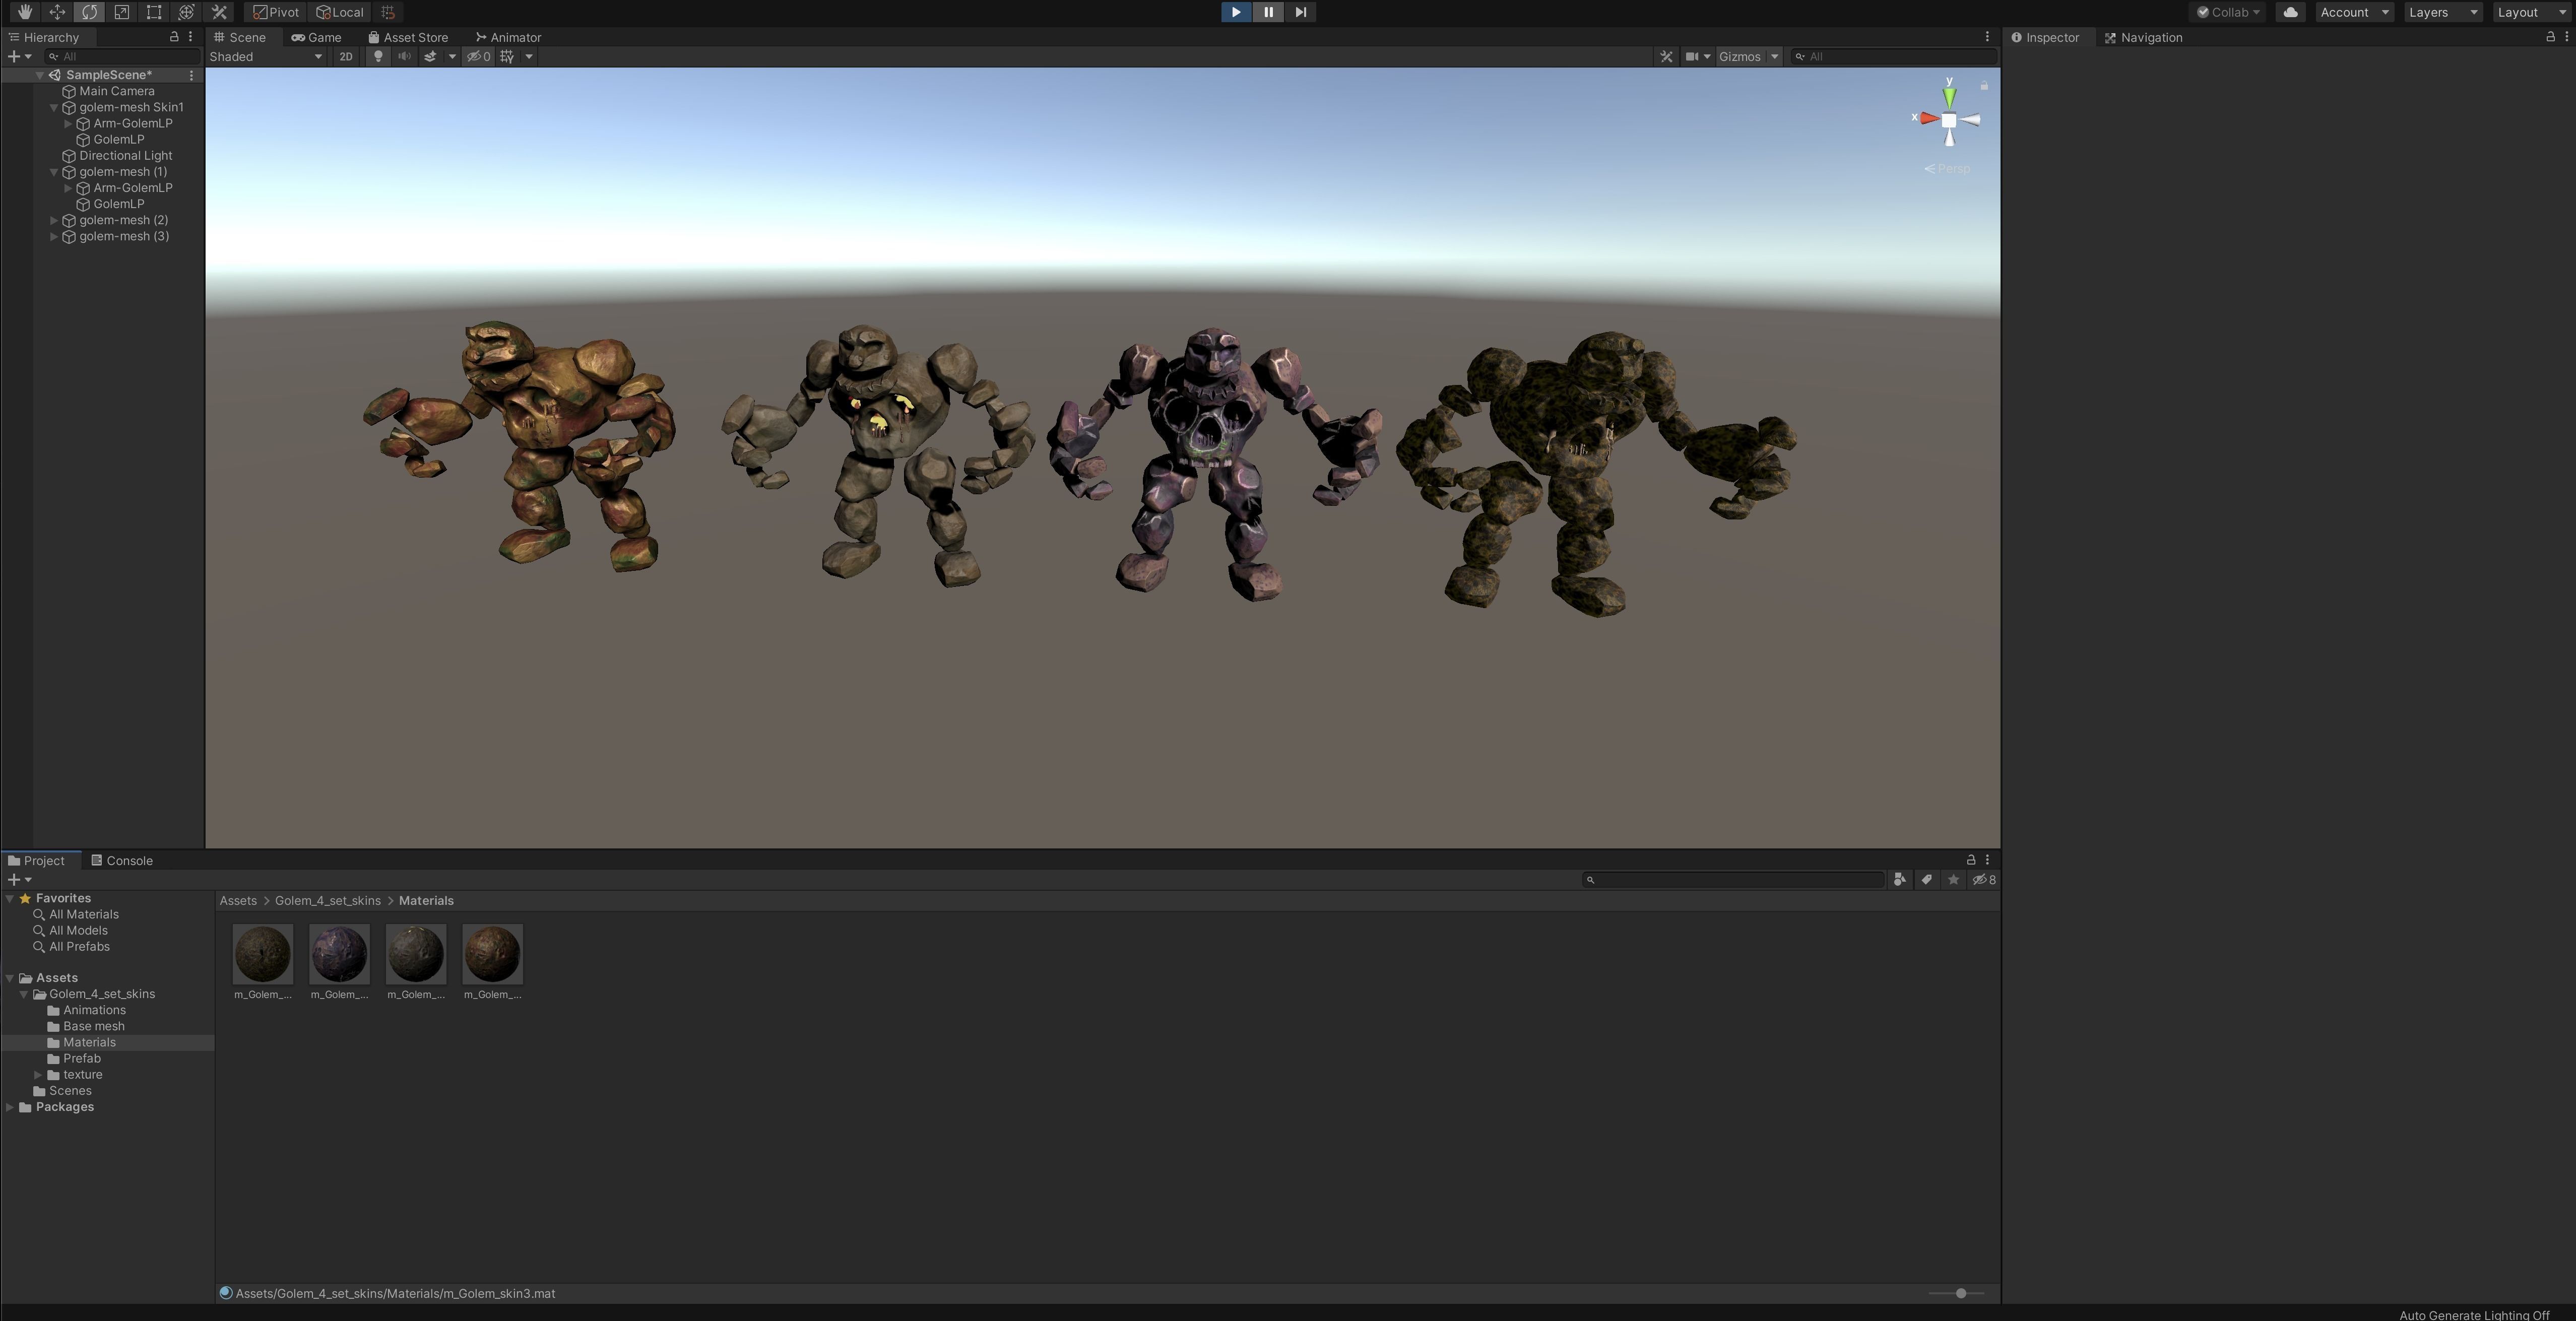Select Main Camera in Hierarchy
Image resolution: width=2576 pixels, height=1321 pixels.
pyautogui.click(x=117, y=91)
